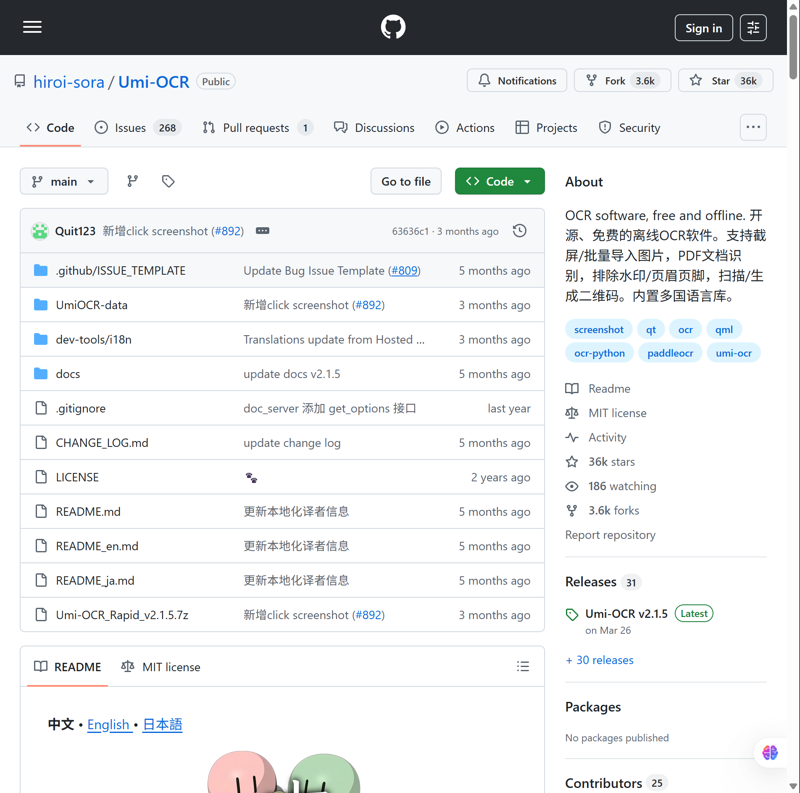Go to the GitHub homepage logo
Screen dimensions: 800x793
click(393, 27)
